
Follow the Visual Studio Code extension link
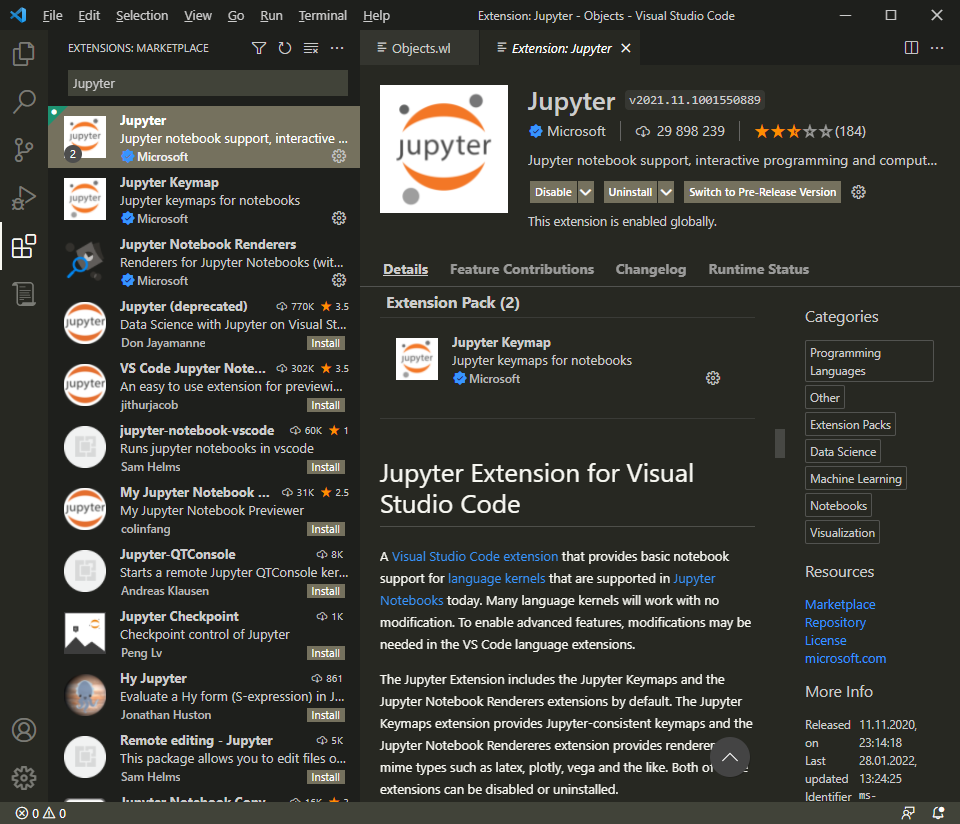[474, 556]
